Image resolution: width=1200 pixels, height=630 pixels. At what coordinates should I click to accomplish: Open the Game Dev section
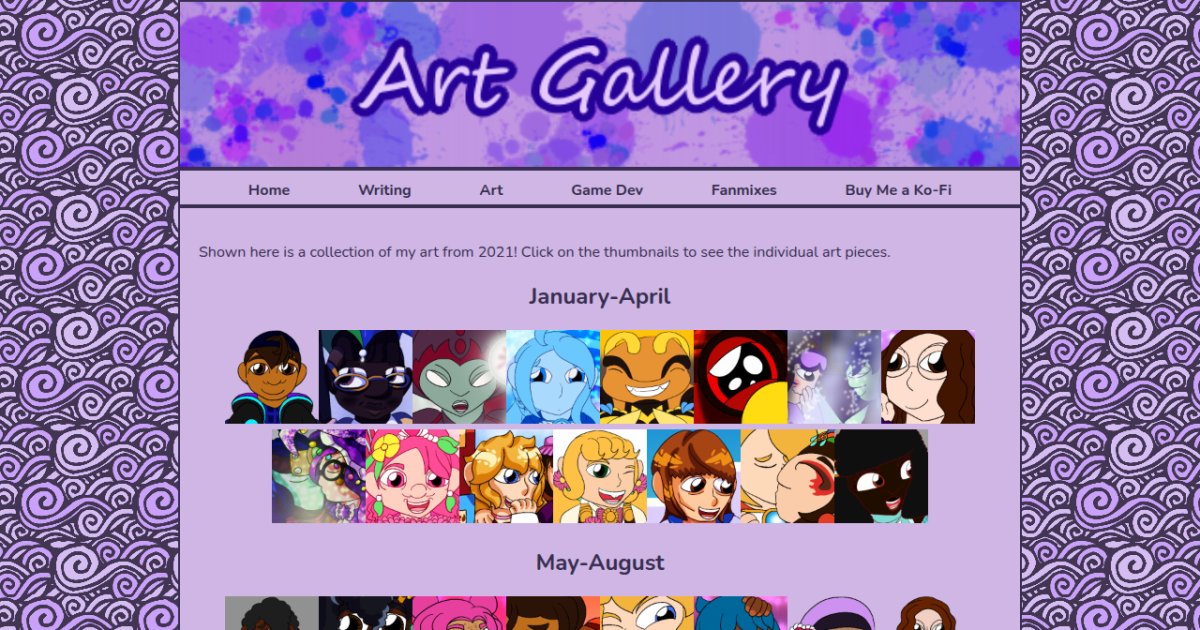pyautogui.click(x=607, y=190)
